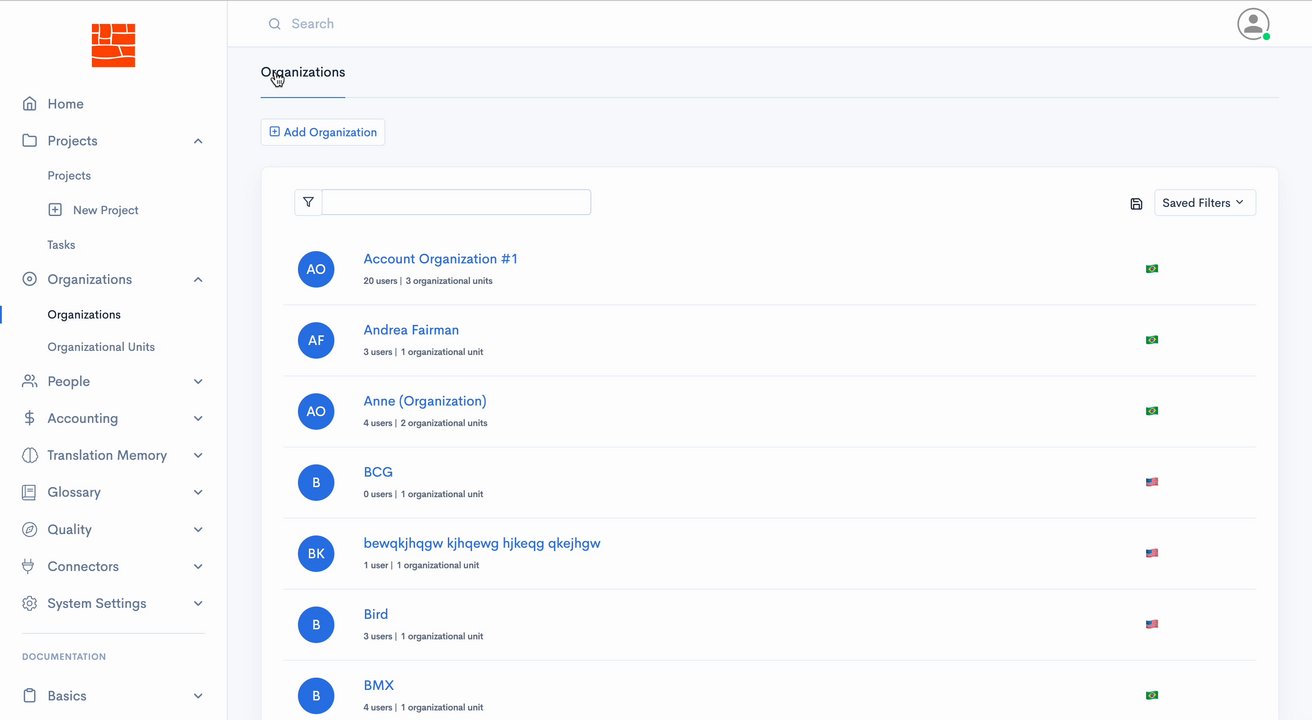The width and height of the screenshot is (1312, 720).
Task: Click the System Settings gear icon
Action: pyautogui.click(x=30, y=604)
